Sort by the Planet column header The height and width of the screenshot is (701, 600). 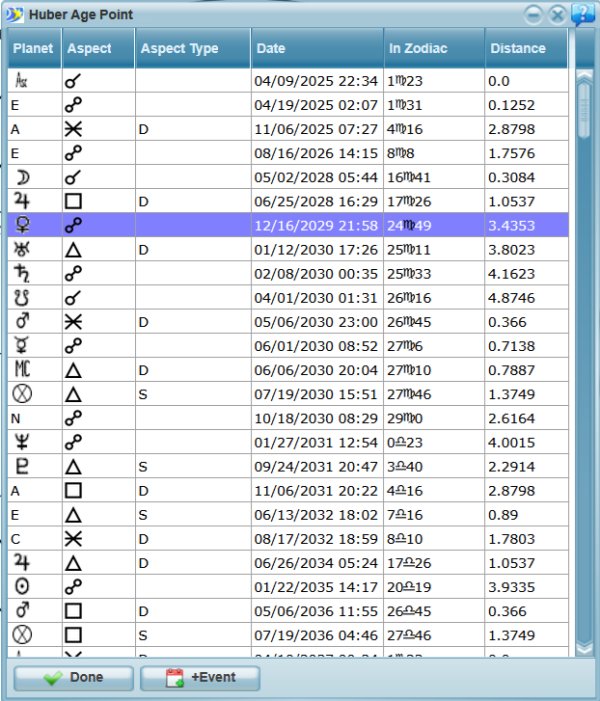[x=33, y=48]
